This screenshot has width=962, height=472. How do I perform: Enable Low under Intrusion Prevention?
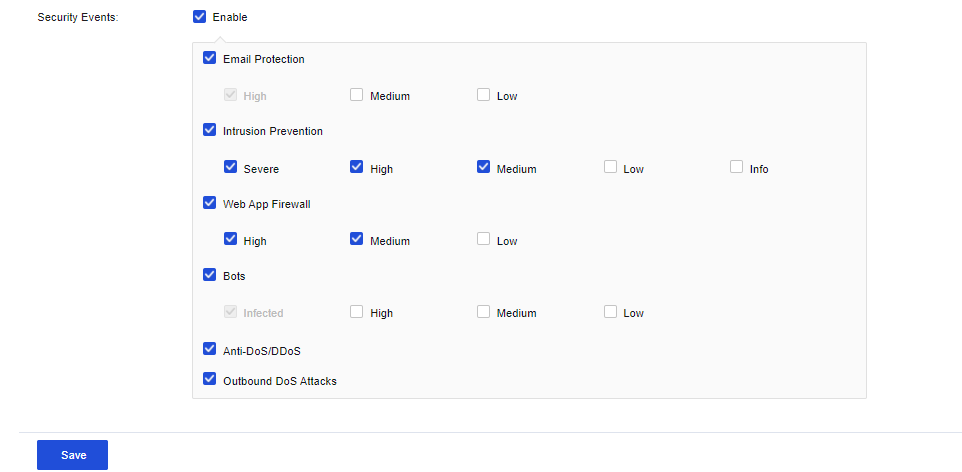point(611,168)
